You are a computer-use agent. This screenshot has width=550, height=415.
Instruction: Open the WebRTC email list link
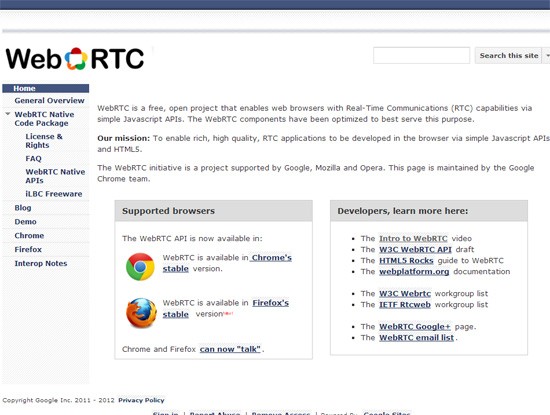click(416, 337)
